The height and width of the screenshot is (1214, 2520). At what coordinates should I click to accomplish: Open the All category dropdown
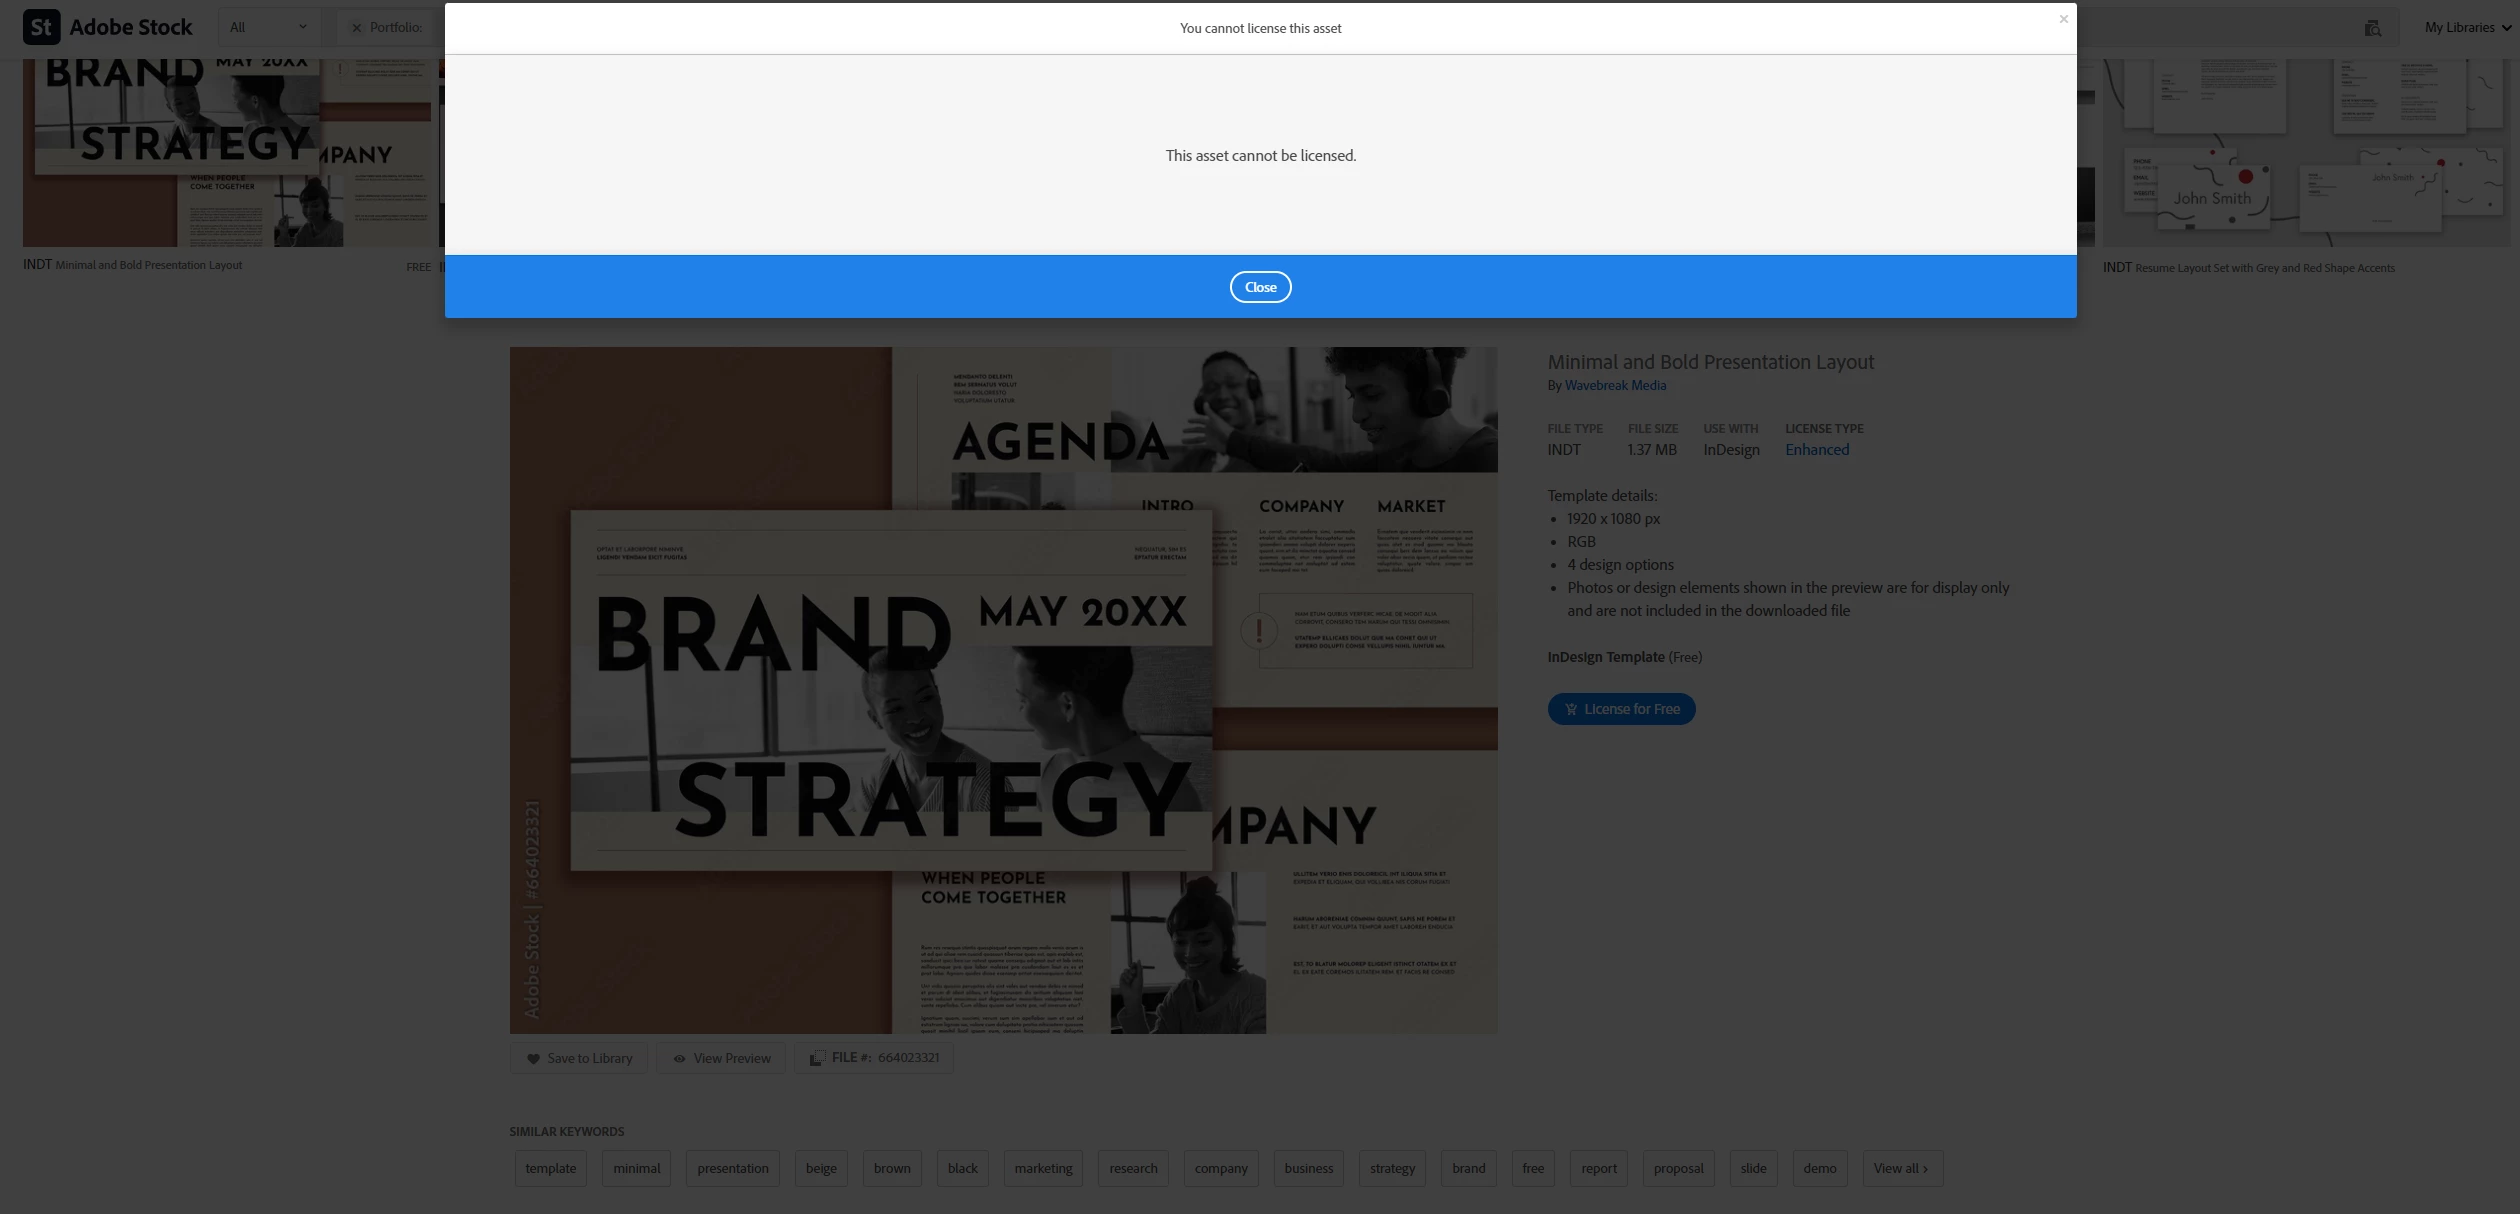coord(268,28)
